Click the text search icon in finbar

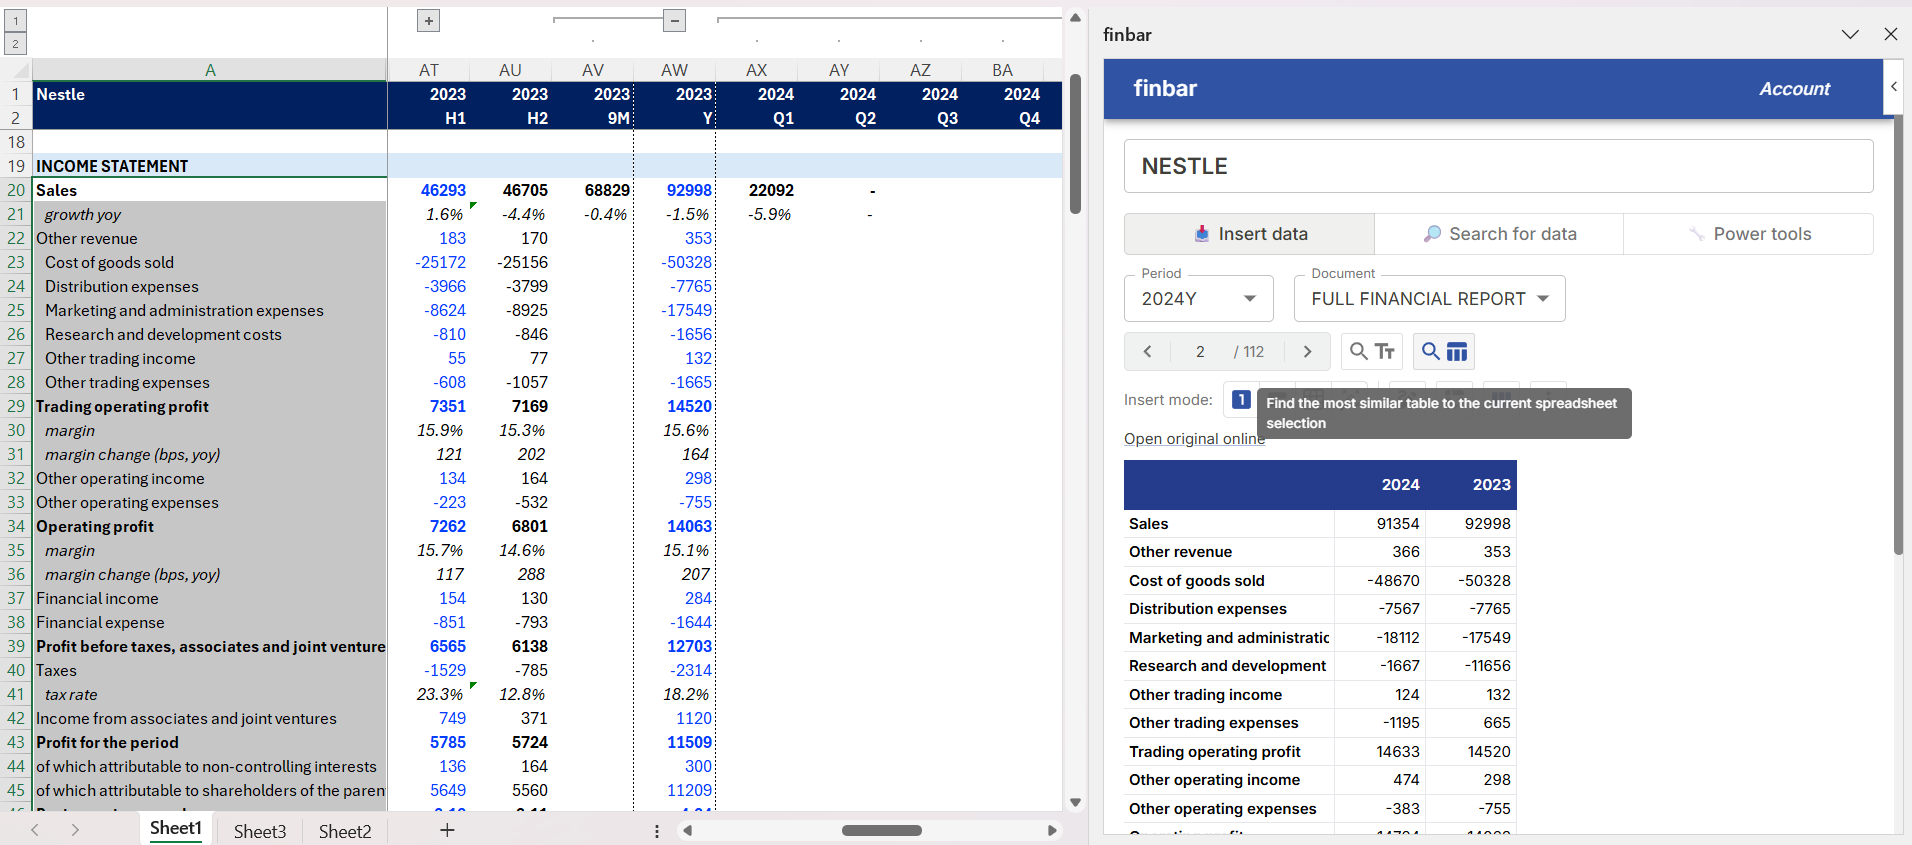[1371, 352]
